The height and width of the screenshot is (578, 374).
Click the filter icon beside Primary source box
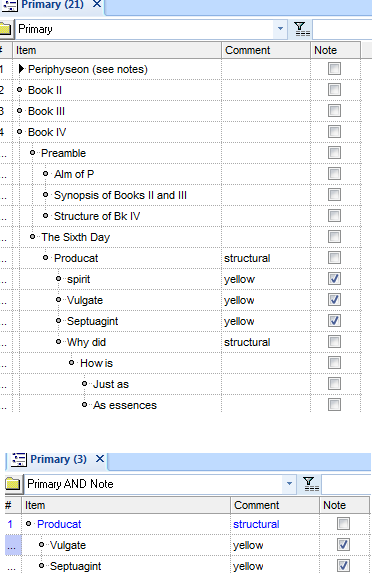302,29
